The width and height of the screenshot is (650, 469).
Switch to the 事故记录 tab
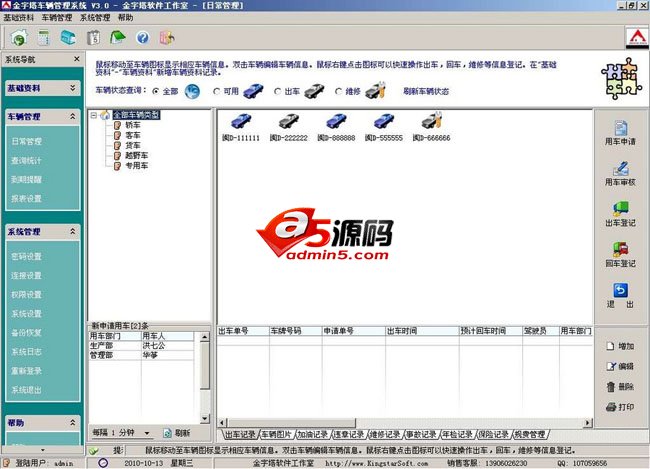point(421,435)
